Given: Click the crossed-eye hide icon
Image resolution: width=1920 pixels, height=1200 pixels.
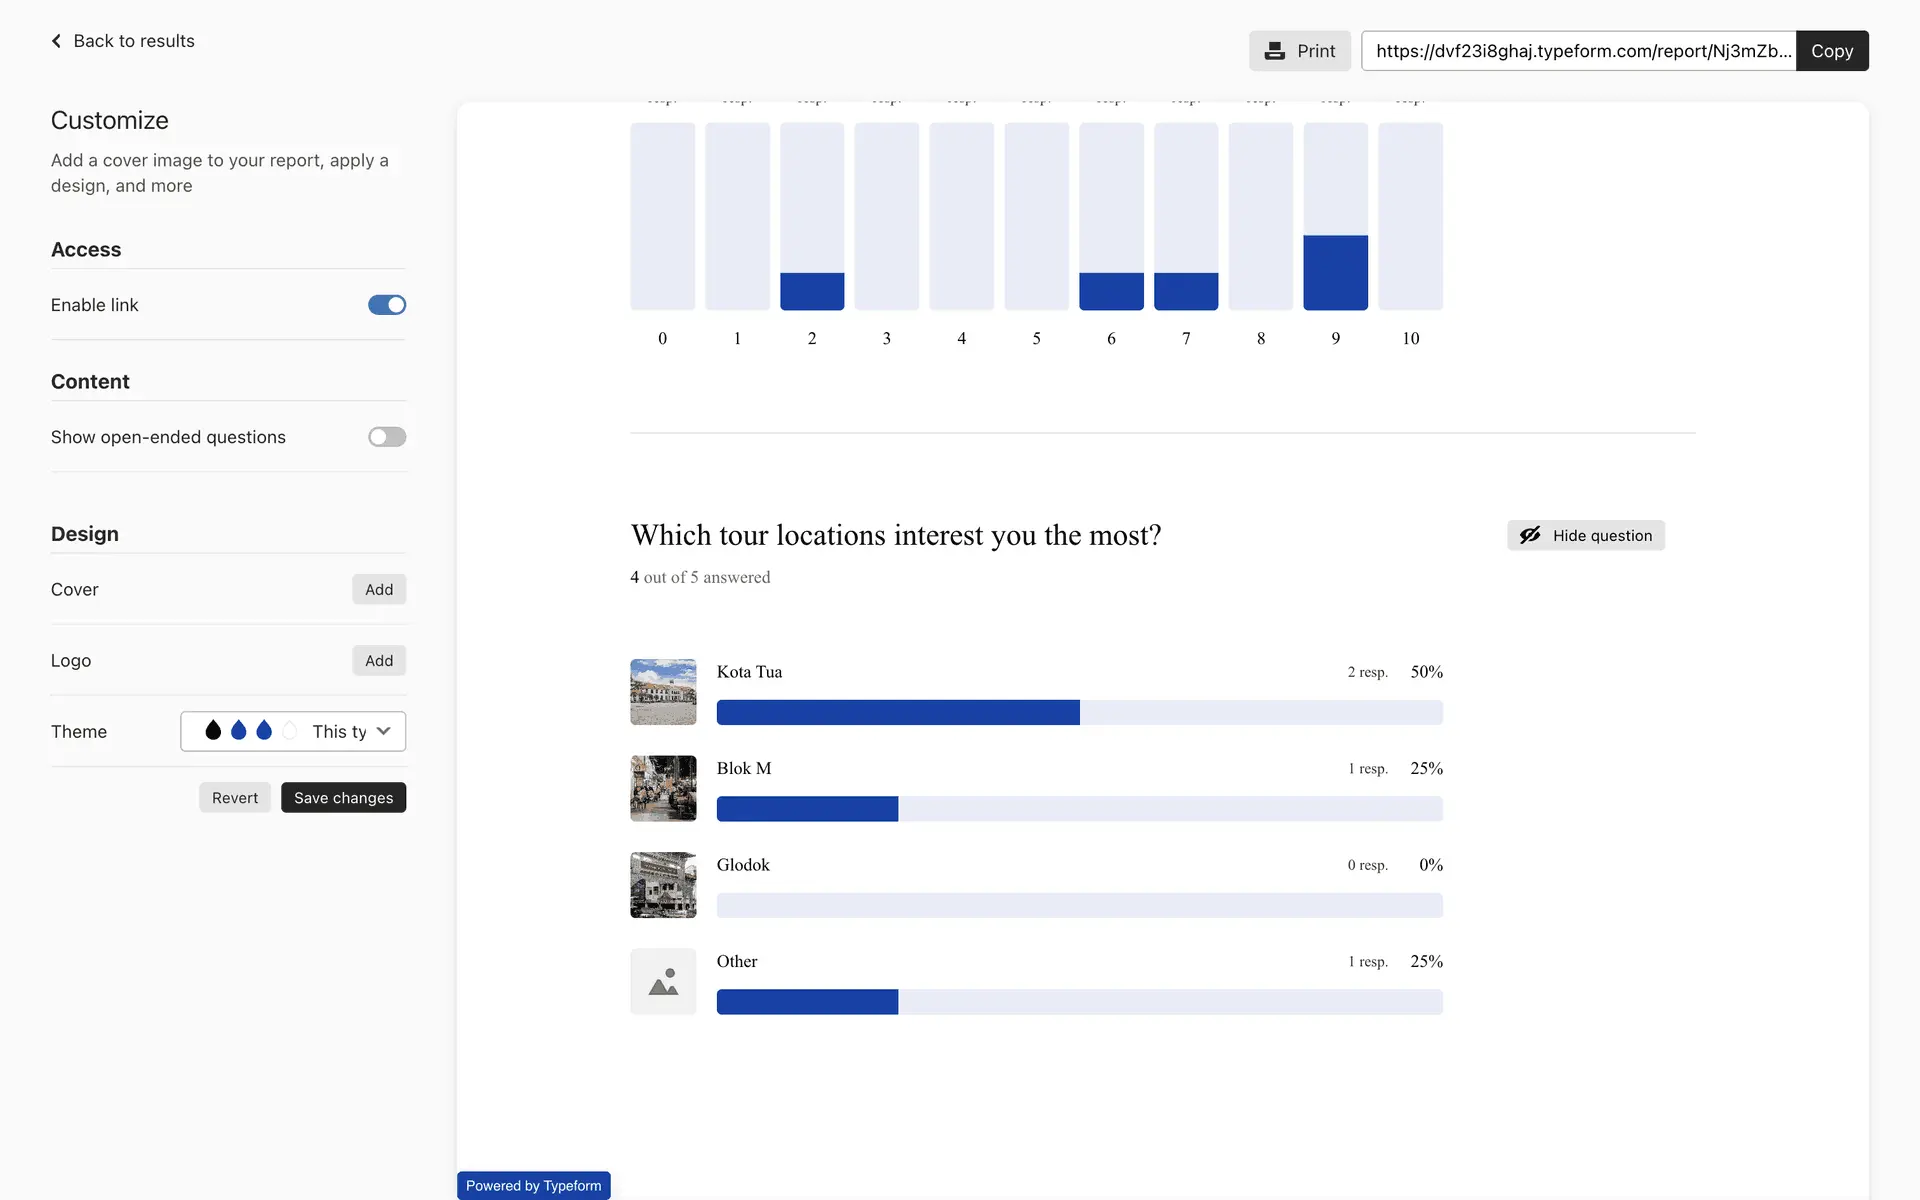Looking at the screenshot, I should click(x=1530, y=535).
